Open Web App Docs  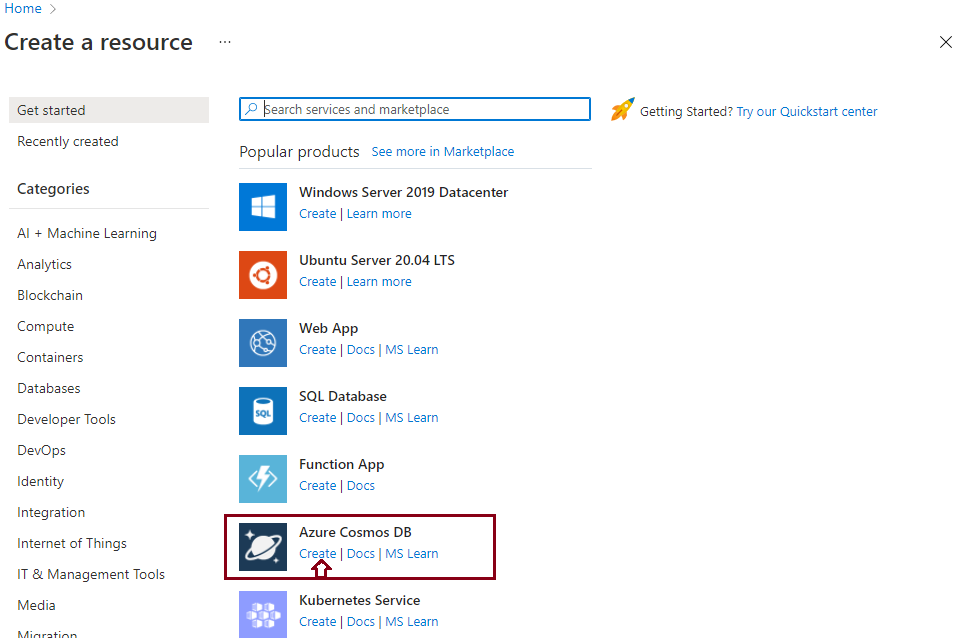click(x=361, y=350)
